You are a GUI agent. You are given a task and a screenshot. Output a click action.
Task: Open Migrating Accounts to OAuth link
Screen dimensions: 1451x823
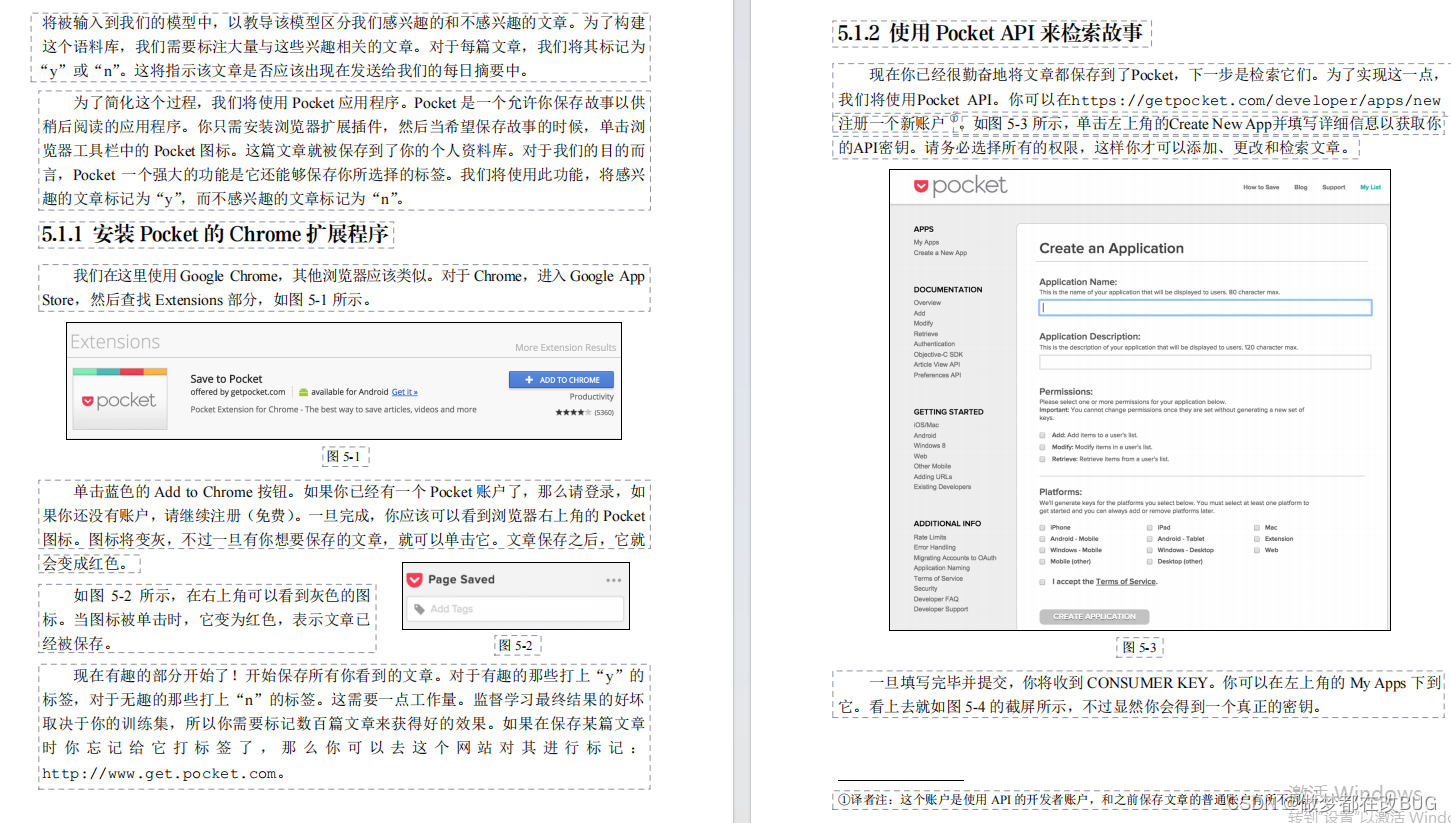955,558
